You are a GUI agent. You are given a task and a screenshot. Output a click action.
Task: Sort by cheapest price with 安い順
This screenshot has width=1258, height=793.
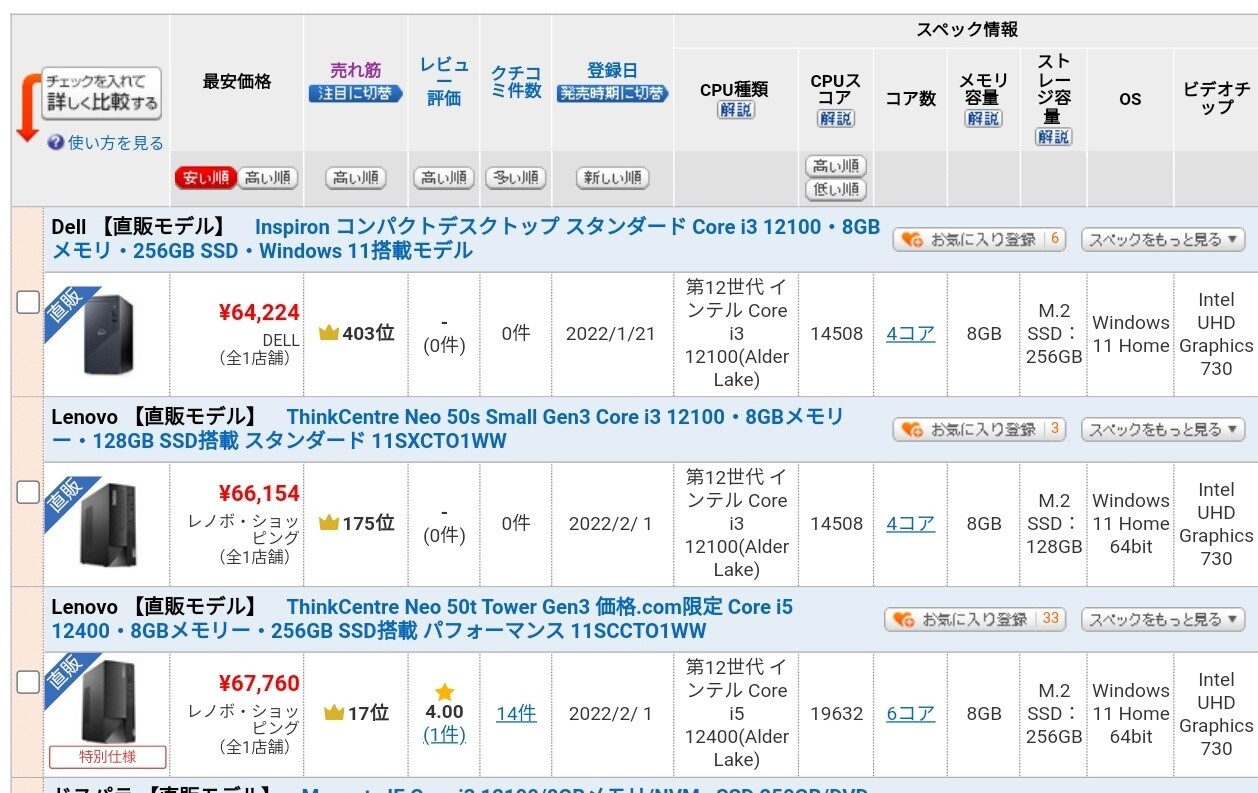pos(204,178)
